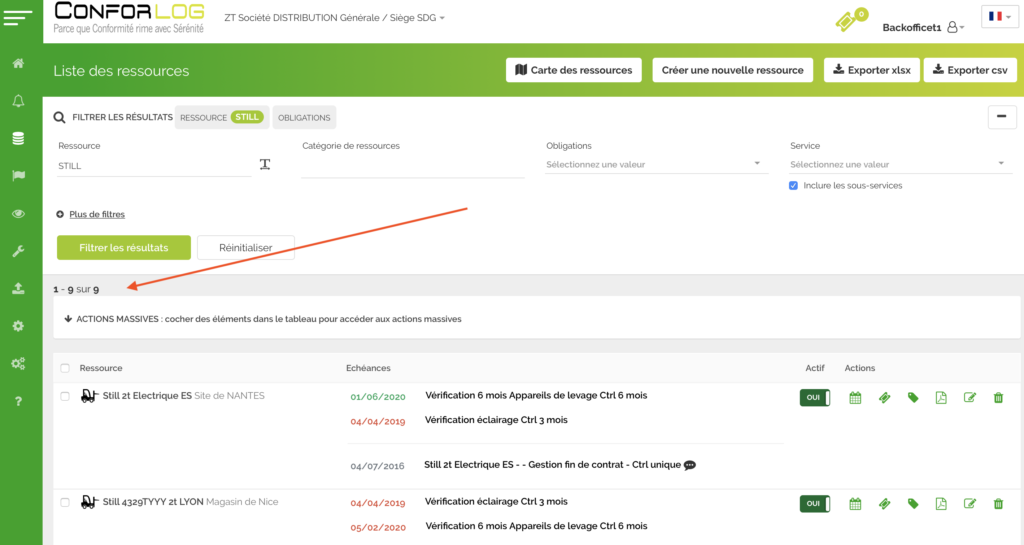Open notifications bell in sidebar
This screenshot has height=545, width=1024.
tap(18, 101)
